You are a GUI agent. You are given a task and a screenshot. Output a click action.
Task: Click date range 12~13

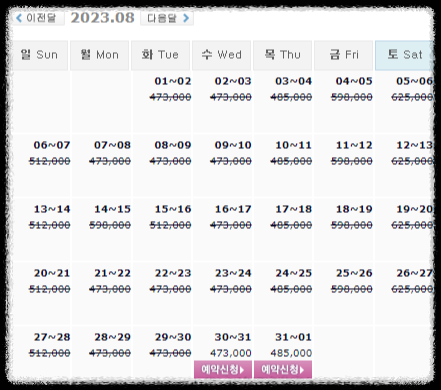[x=414, y=145]
